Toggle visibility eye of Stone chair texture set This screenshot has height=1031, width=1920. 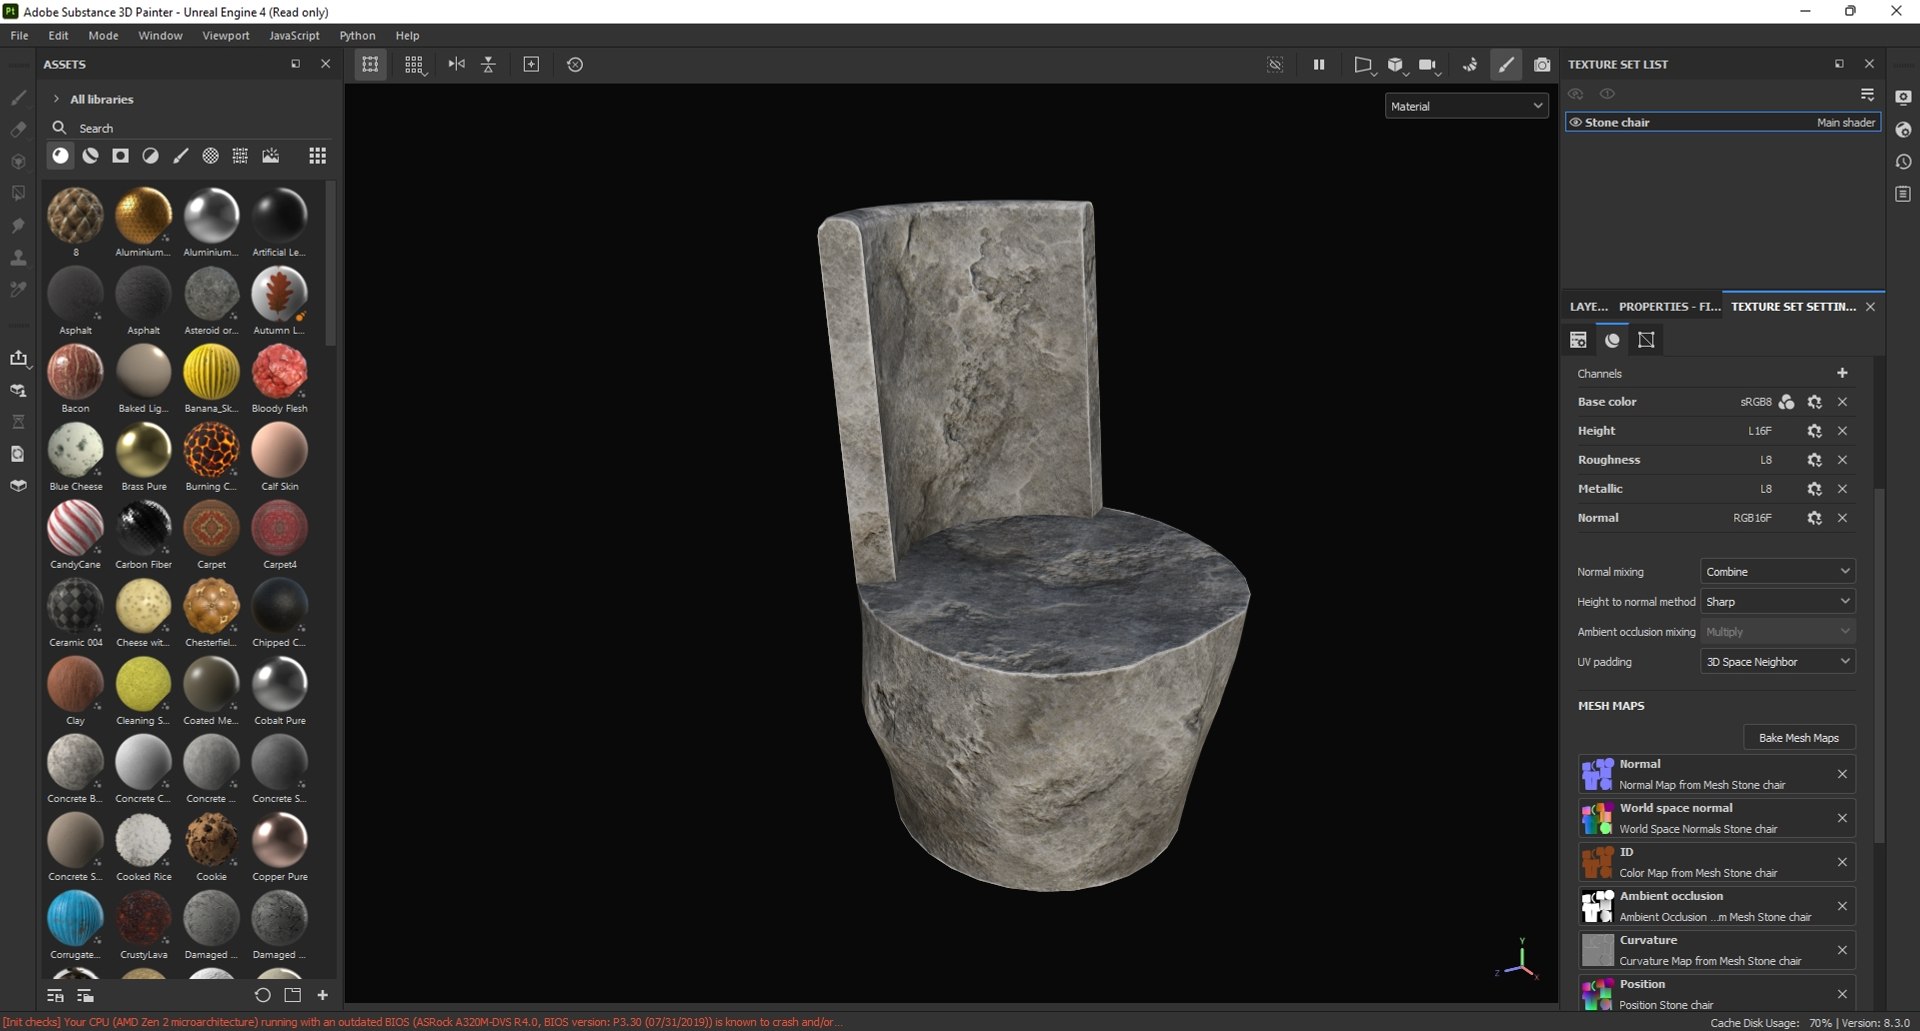1576,122
